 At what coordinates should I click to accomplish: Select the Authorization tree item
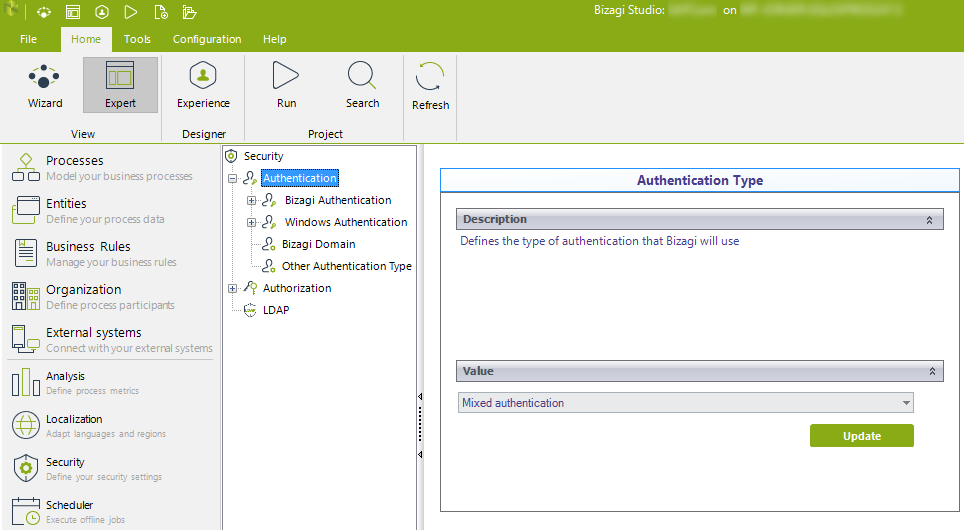(297, 288)
